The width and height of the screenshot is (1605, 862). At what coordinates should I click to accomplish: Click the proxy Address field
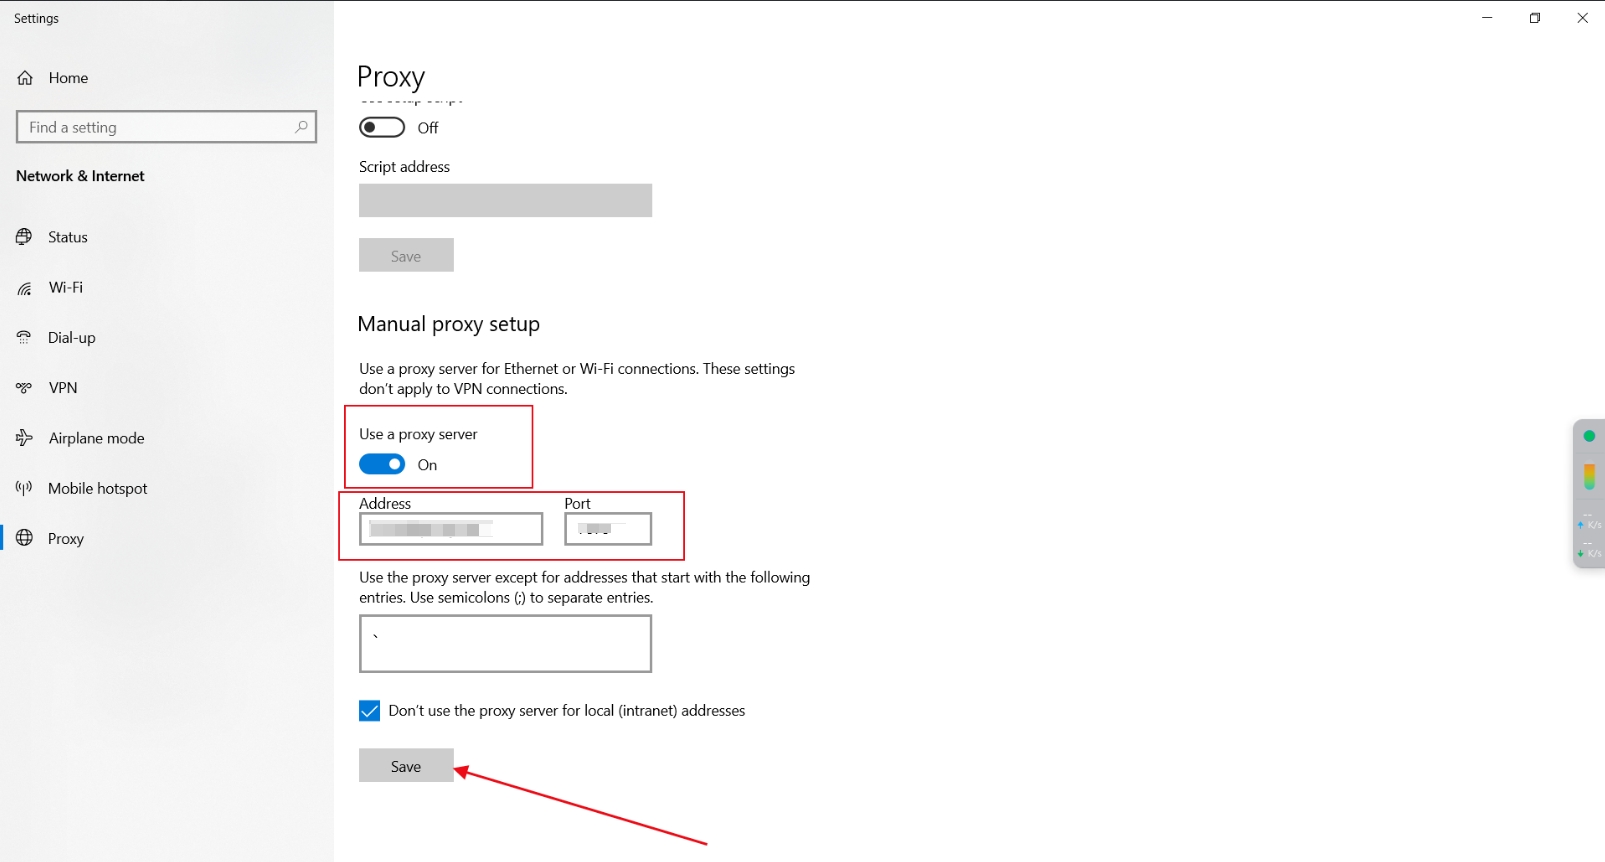pos(451,529)
